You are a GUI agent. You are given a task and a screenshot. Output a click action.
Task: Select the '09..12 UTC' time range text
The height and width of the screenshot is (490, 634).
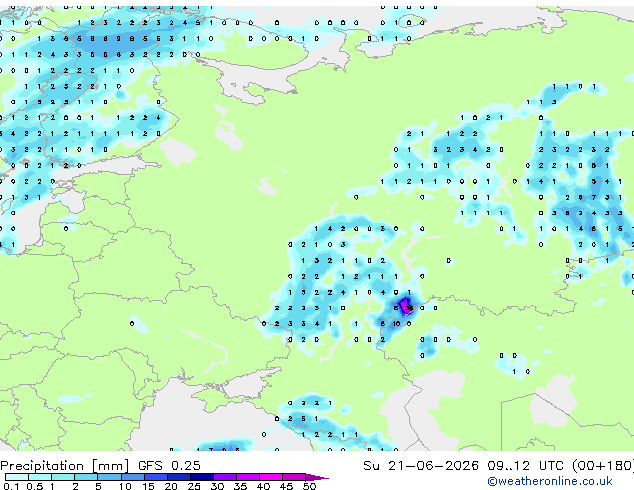click(525, 466)
